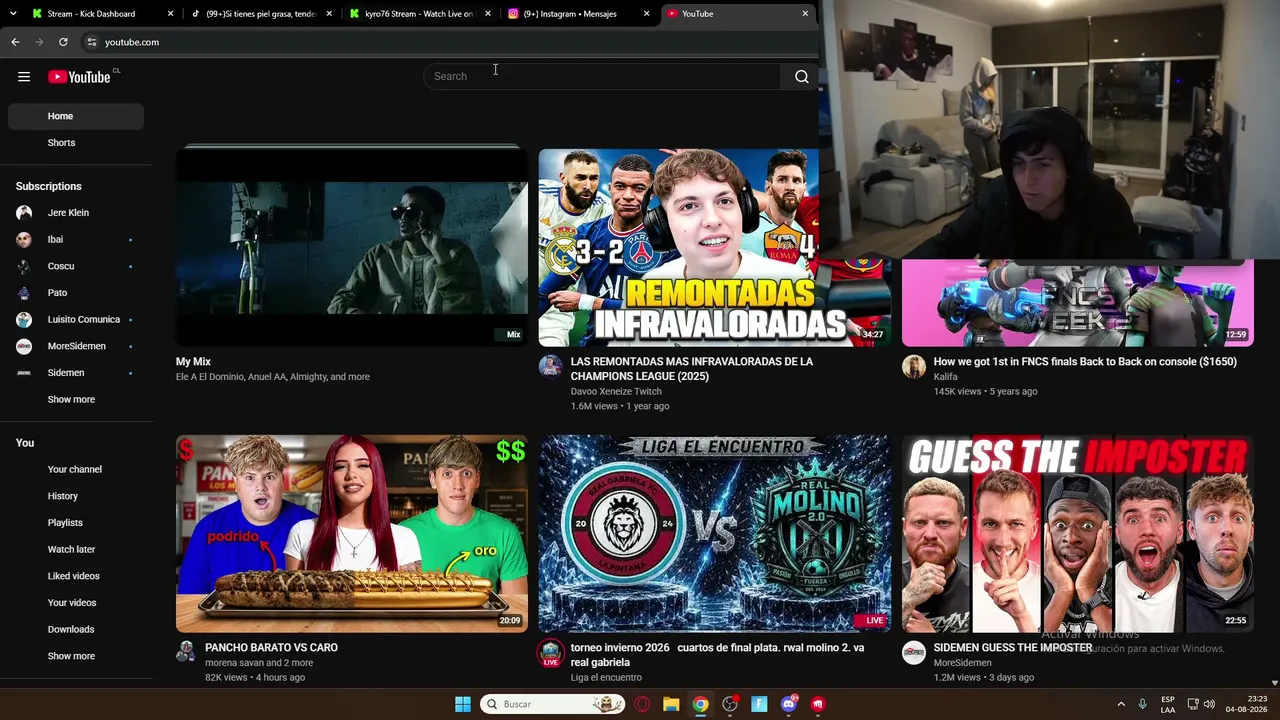Open Your channel in sidebar
This screenshot has width=1280, height=720.
[76, 470]
